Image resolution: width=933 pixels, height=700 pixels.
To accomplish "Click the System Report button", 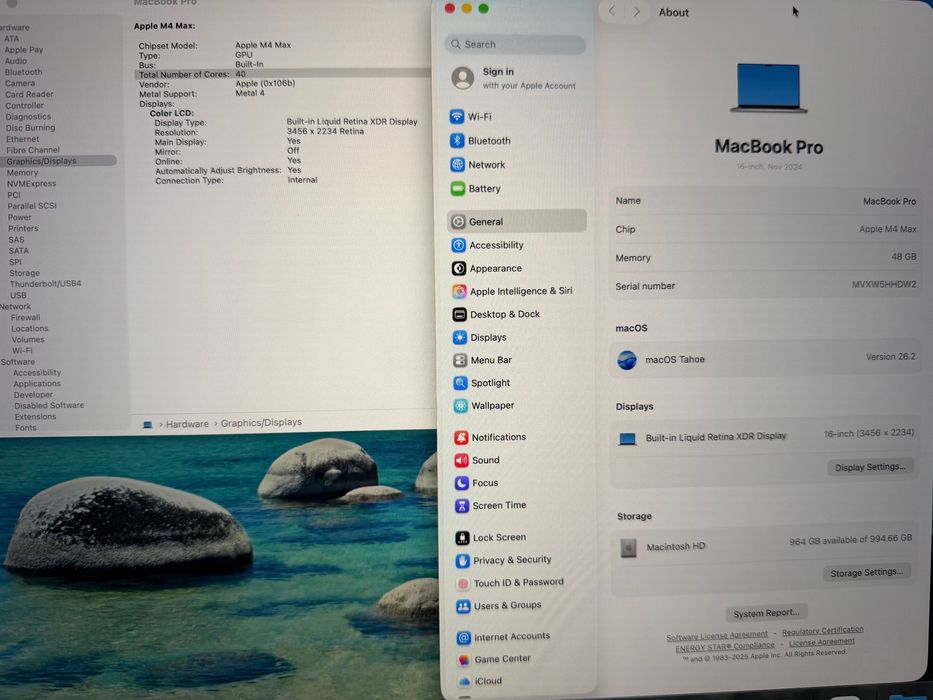I will click(766, 613).
